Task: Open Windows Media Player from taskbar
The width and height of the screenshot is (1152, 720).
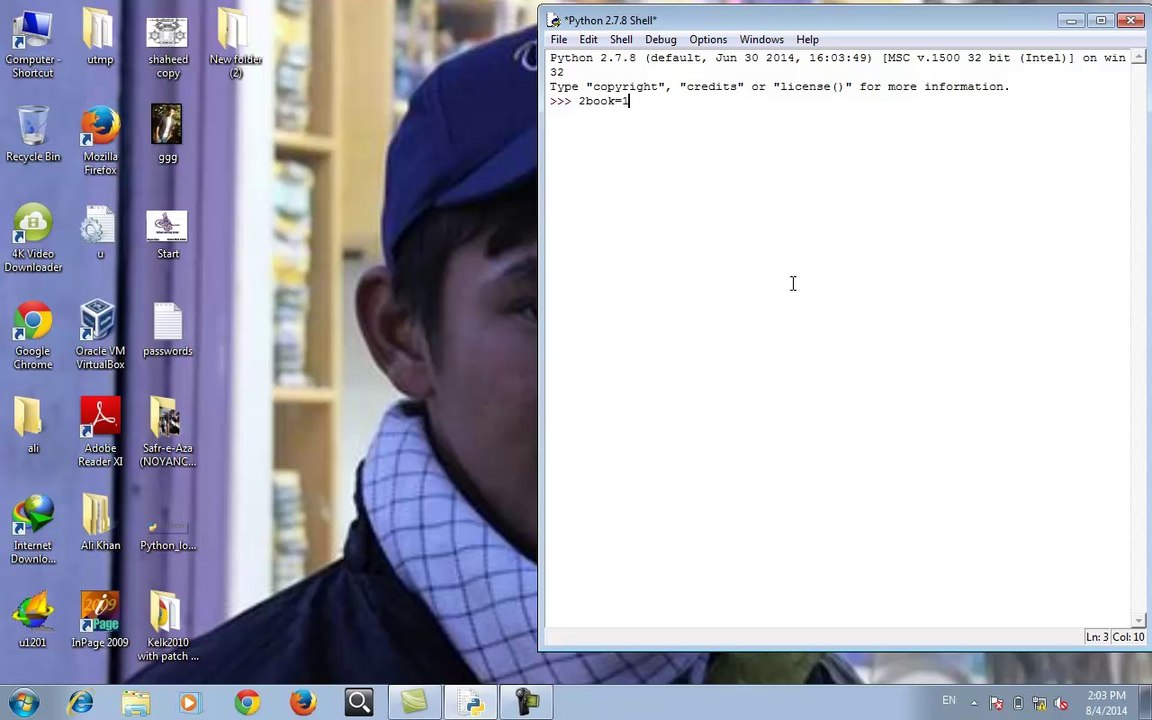Action: coord(190,703)
